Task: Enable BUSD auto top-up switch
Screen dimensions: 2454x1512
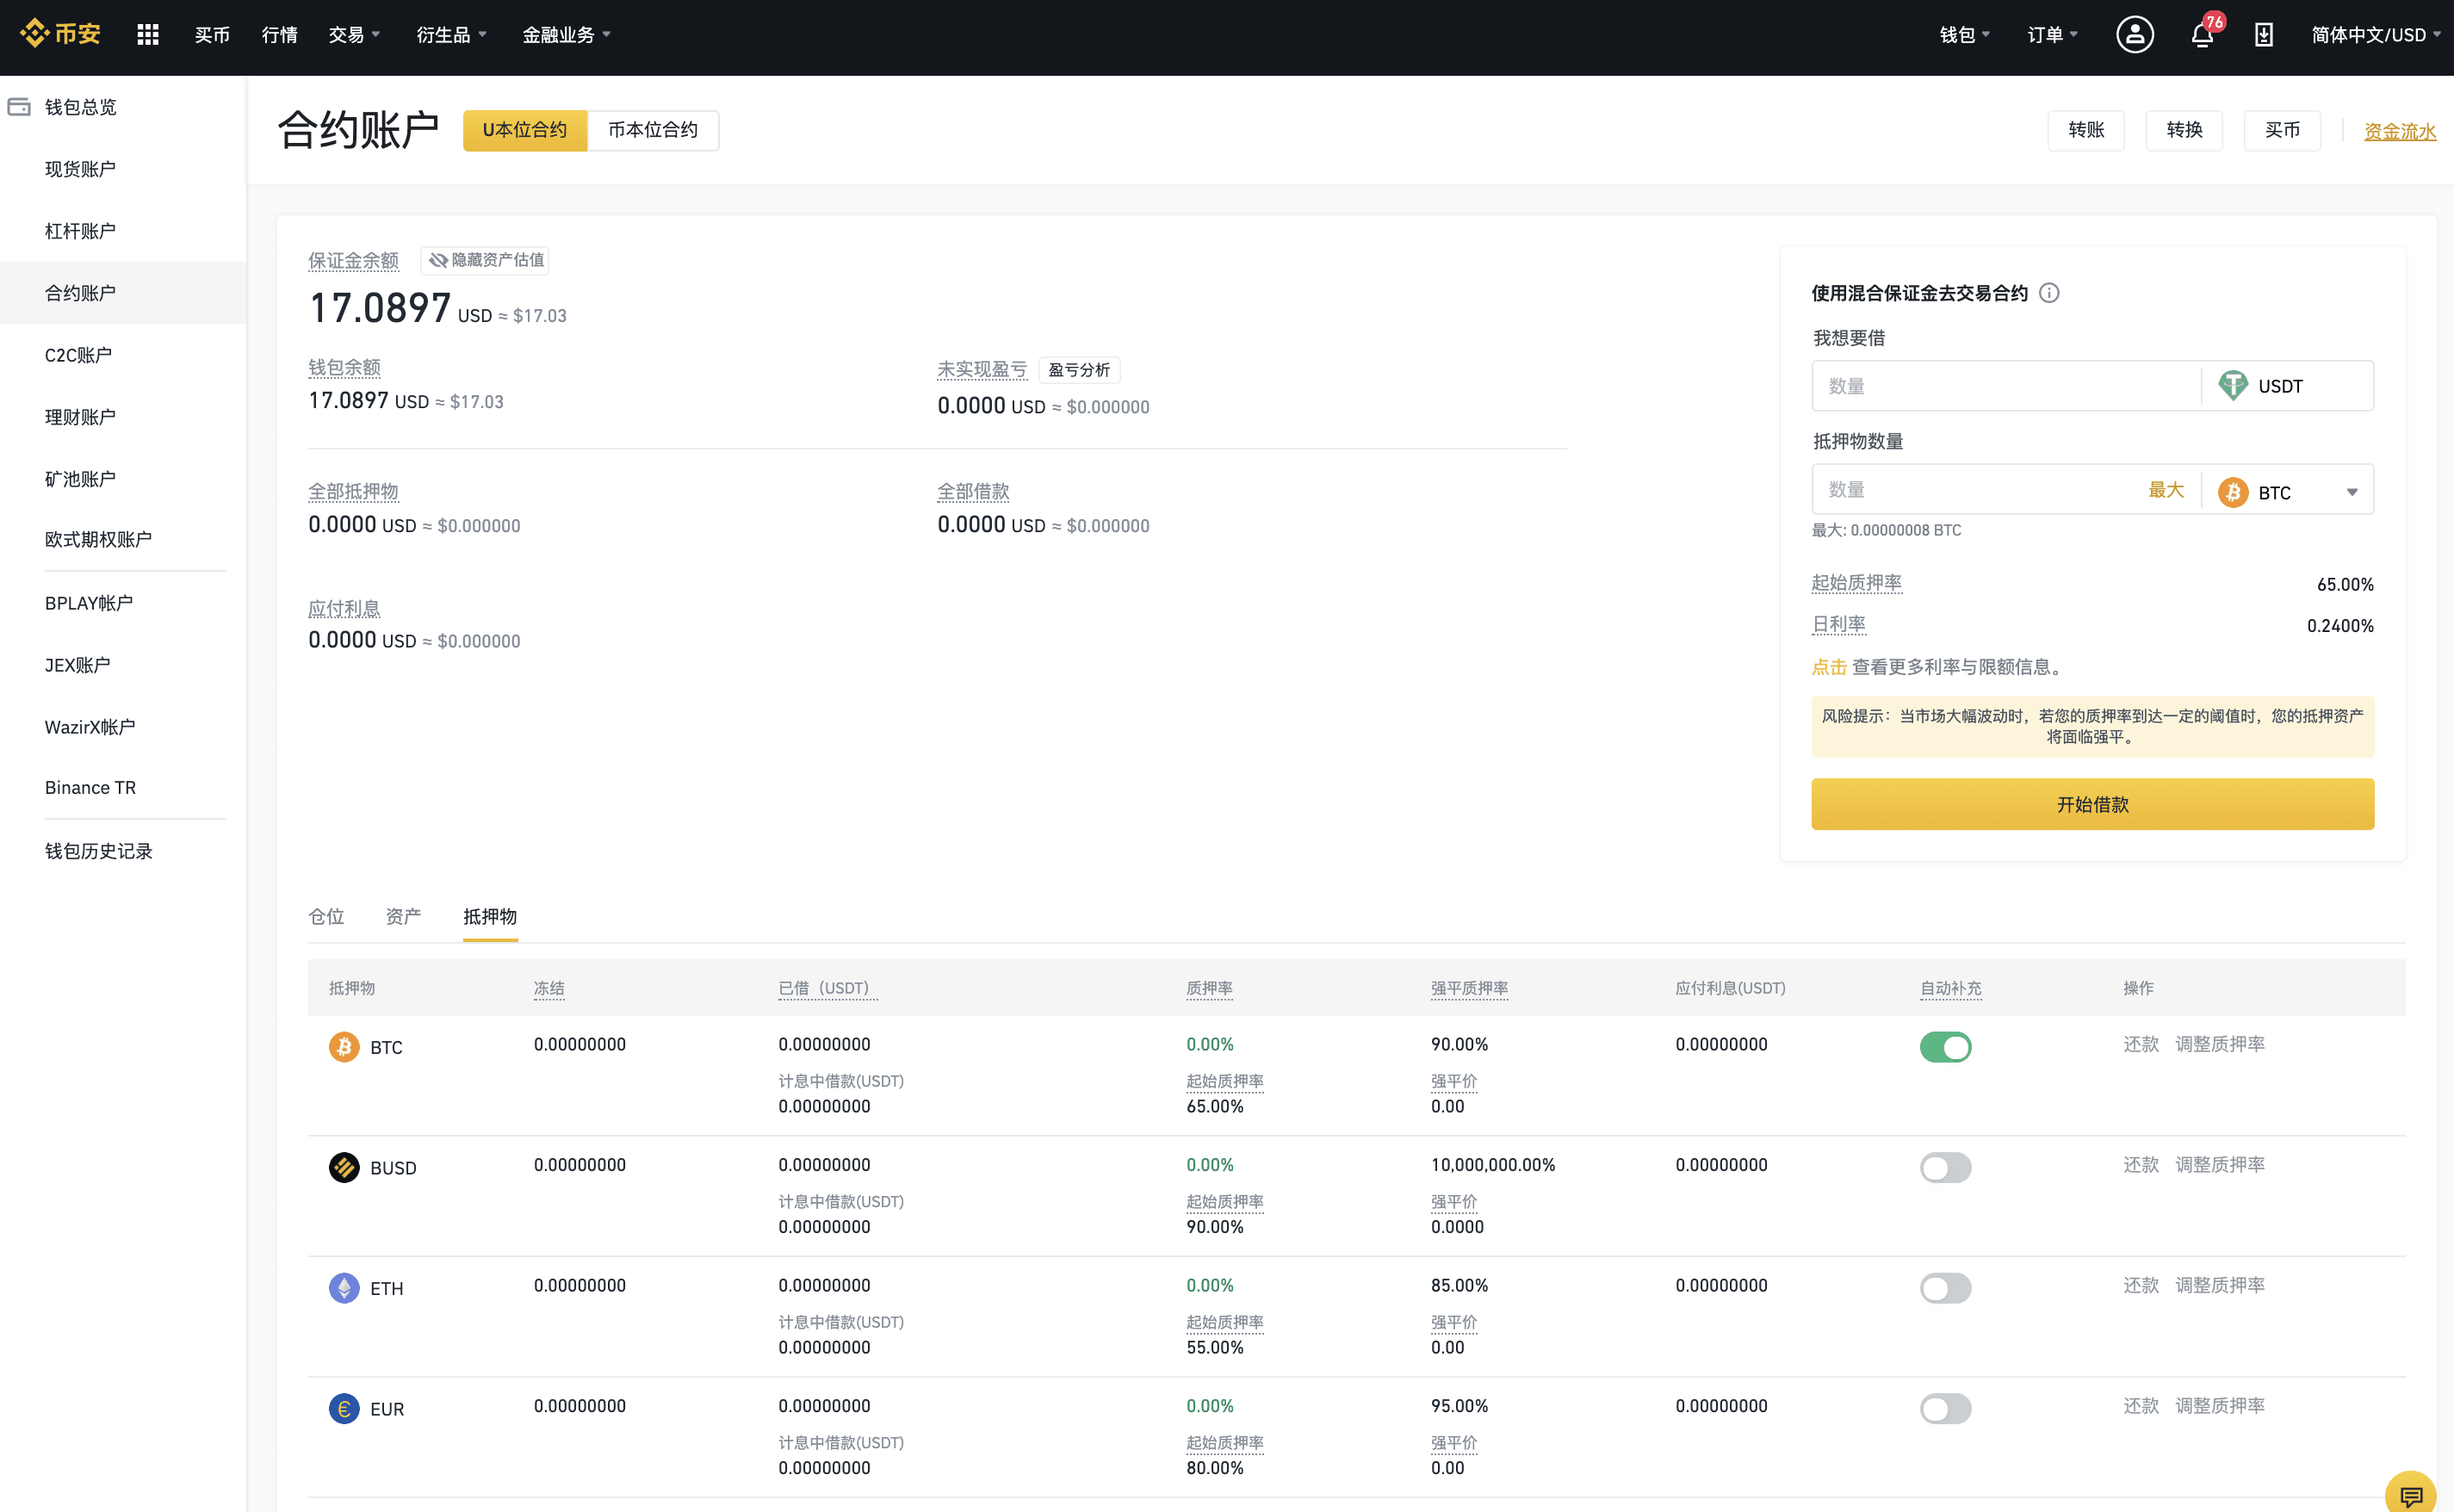Action: (1945, 1167)
